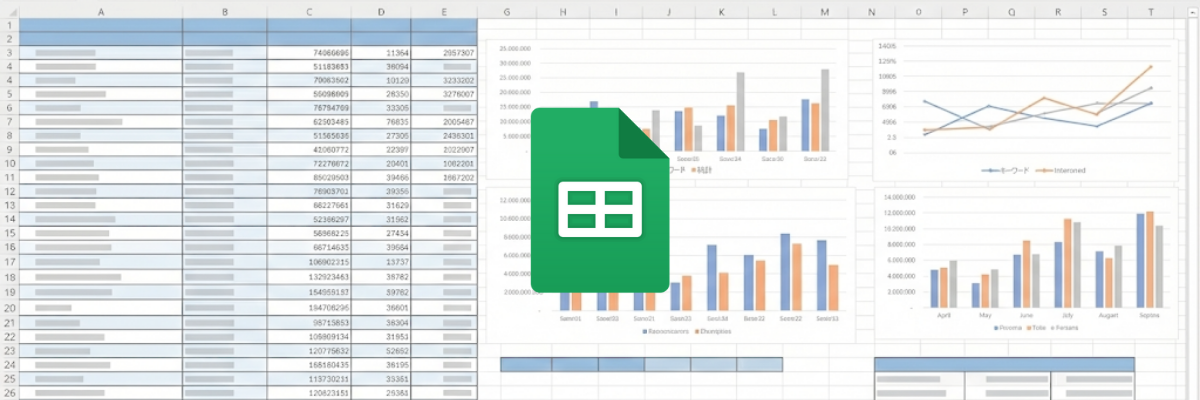Screen dimensions: 1200x400
Task: Click the select-all corner box
Action: 9,11
